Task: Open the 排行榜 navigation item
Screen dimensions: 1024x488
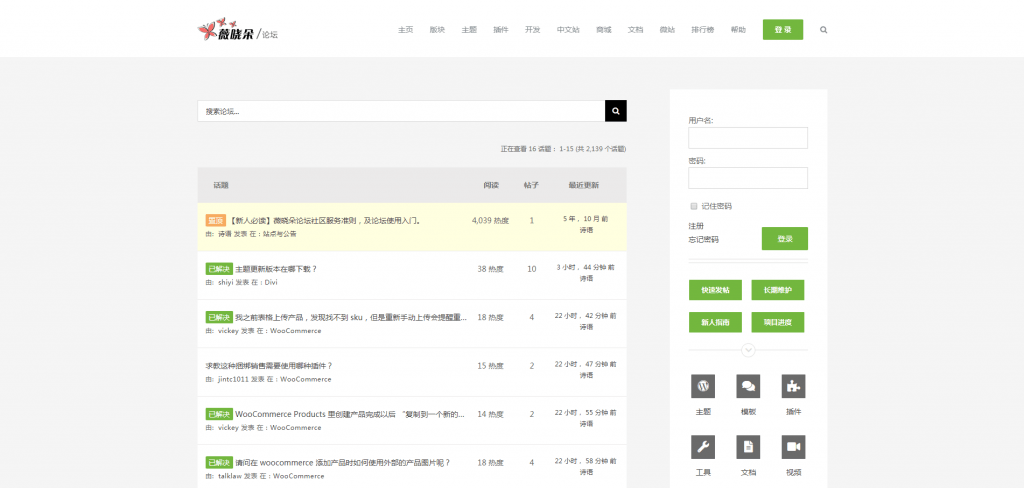Action: (x=703, y=29)
